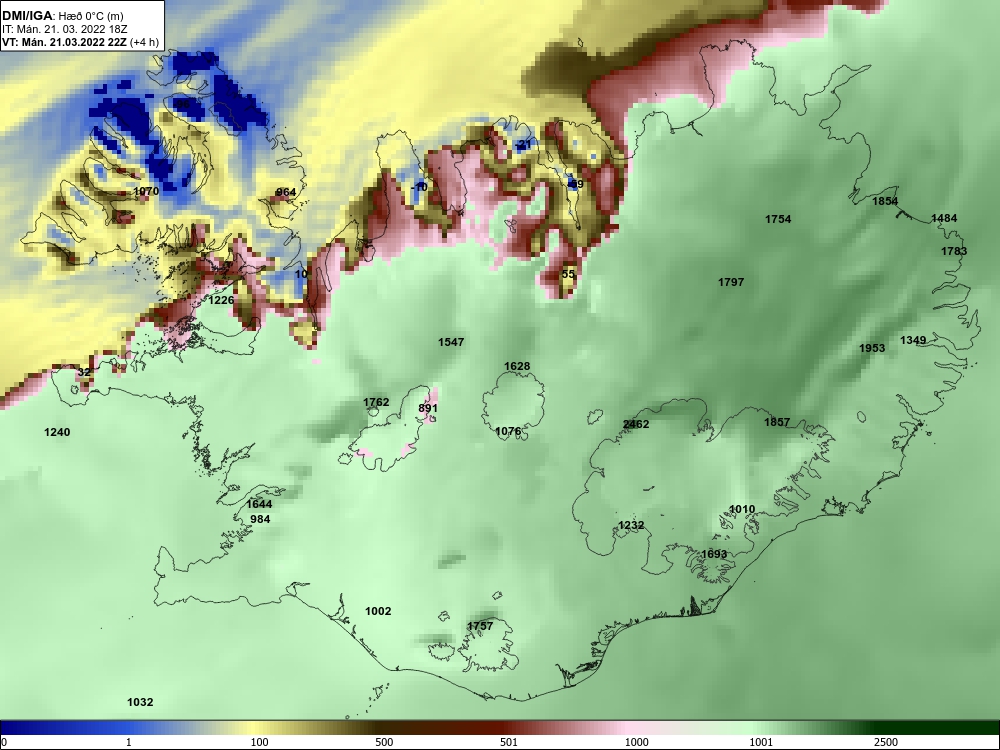Click the map value '1757'
The width and height of the screenshot is (1000, 750).
tap(480, 626)
